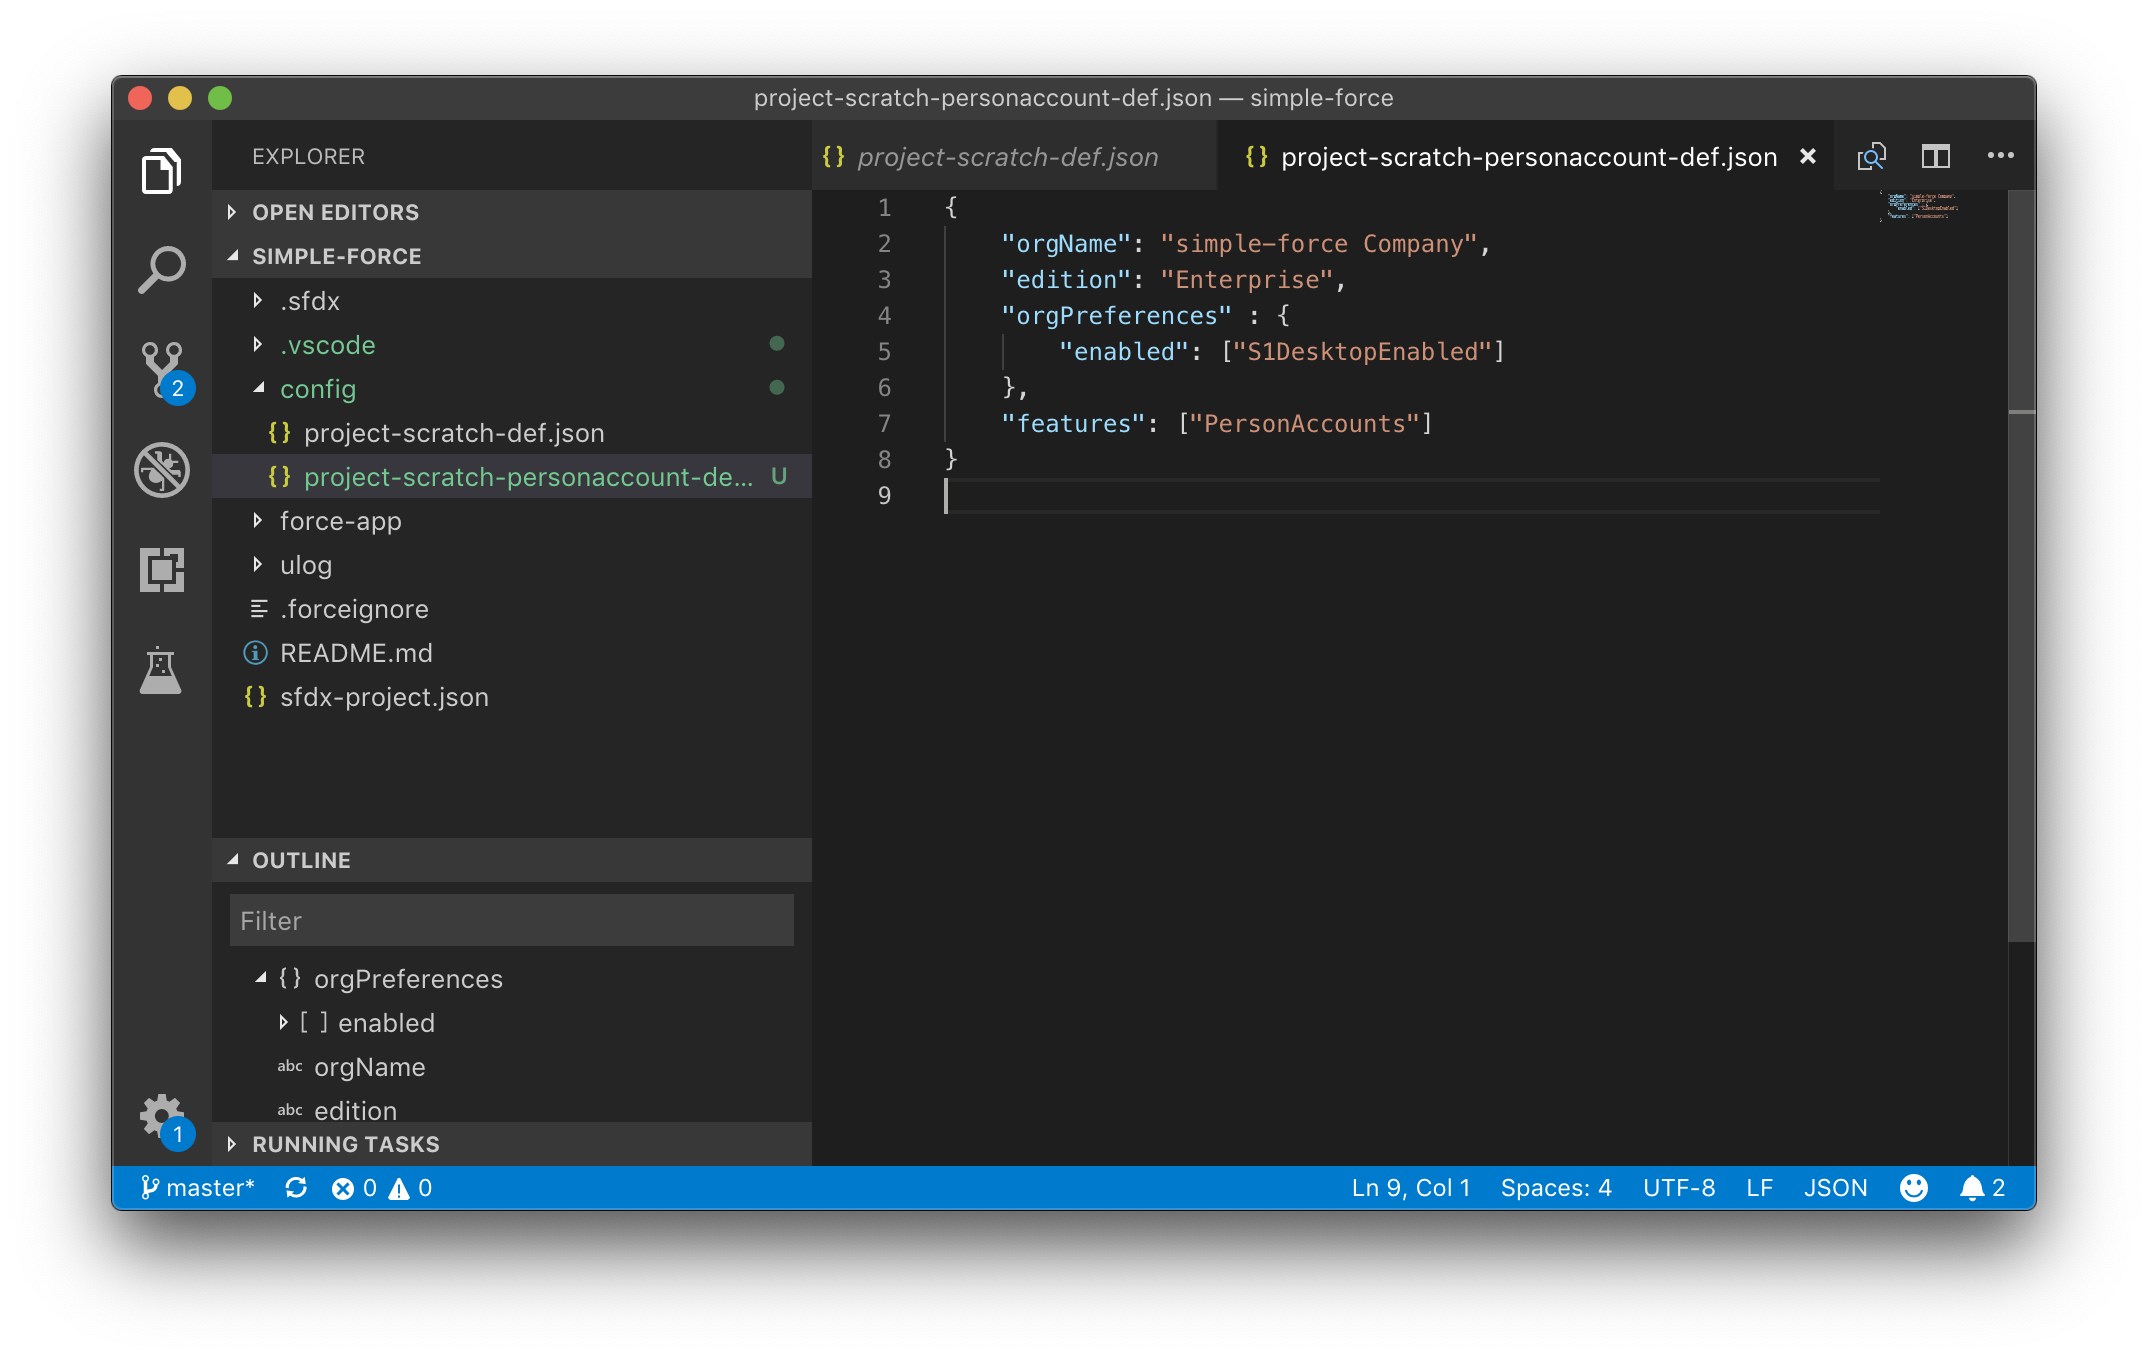Viewport: 2148px width, 1358px height.
Task: Collapse the OUTLINE panel
Action: pyautogui.click(x=300, y=860)
